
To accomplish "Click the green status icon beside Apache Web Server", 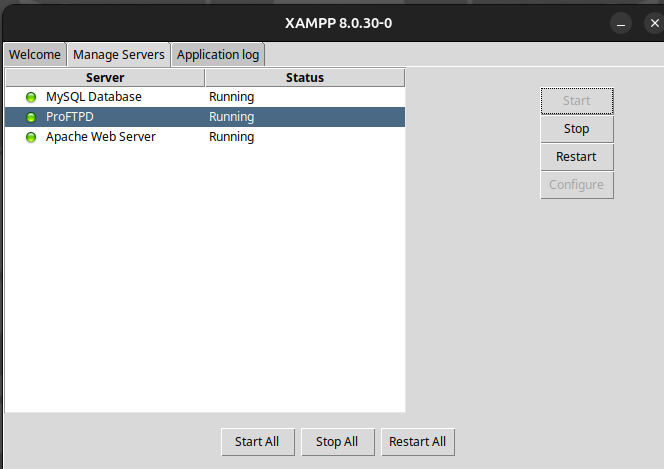I will 31,137.
